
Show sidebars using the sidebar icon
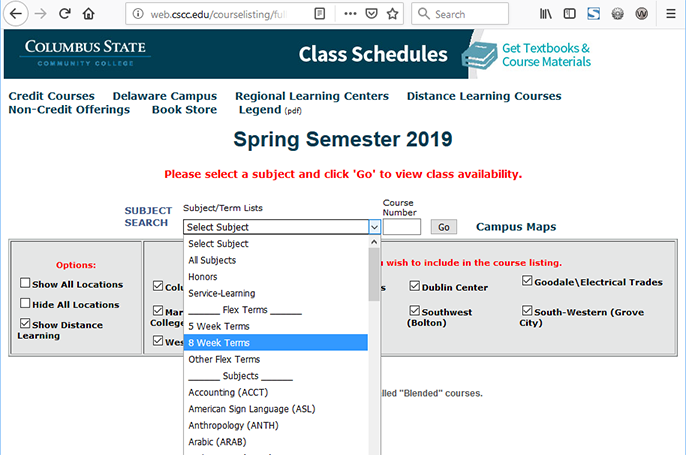tap(570, 14)
